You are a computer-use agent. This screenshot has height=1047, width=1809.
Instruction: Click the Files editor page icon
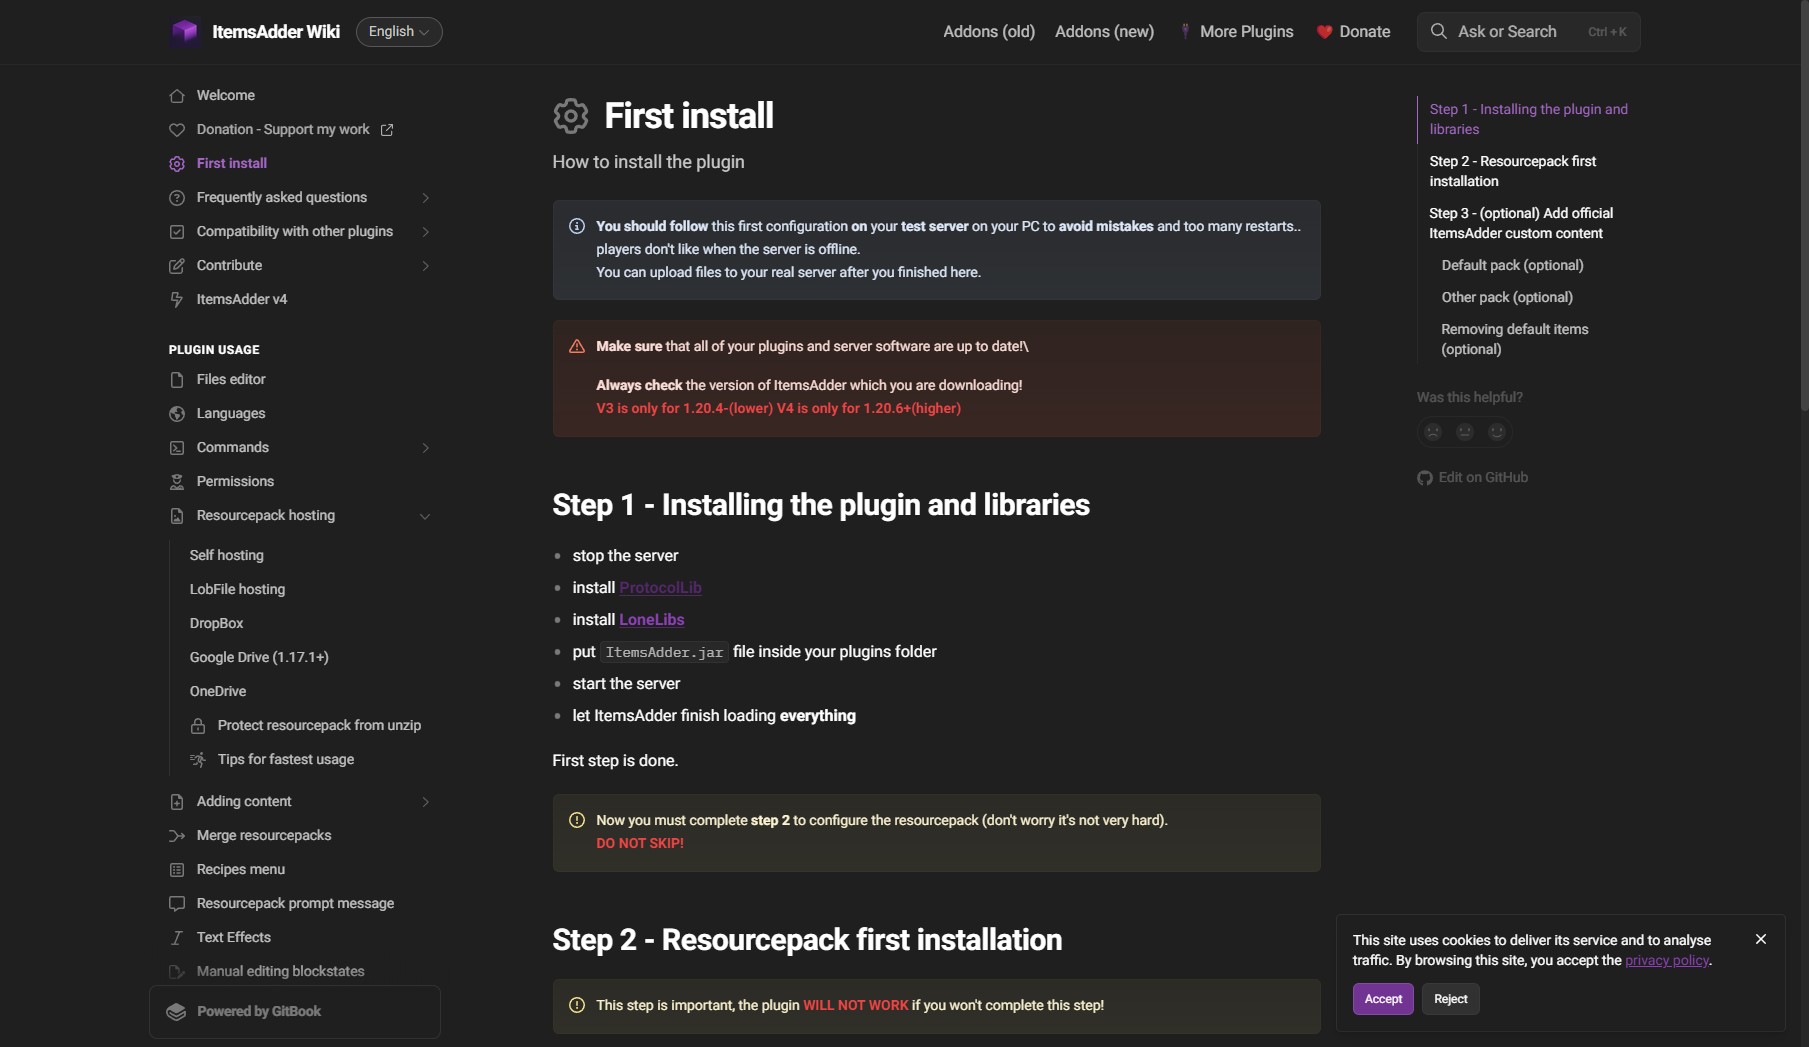[x=177, y=379]
